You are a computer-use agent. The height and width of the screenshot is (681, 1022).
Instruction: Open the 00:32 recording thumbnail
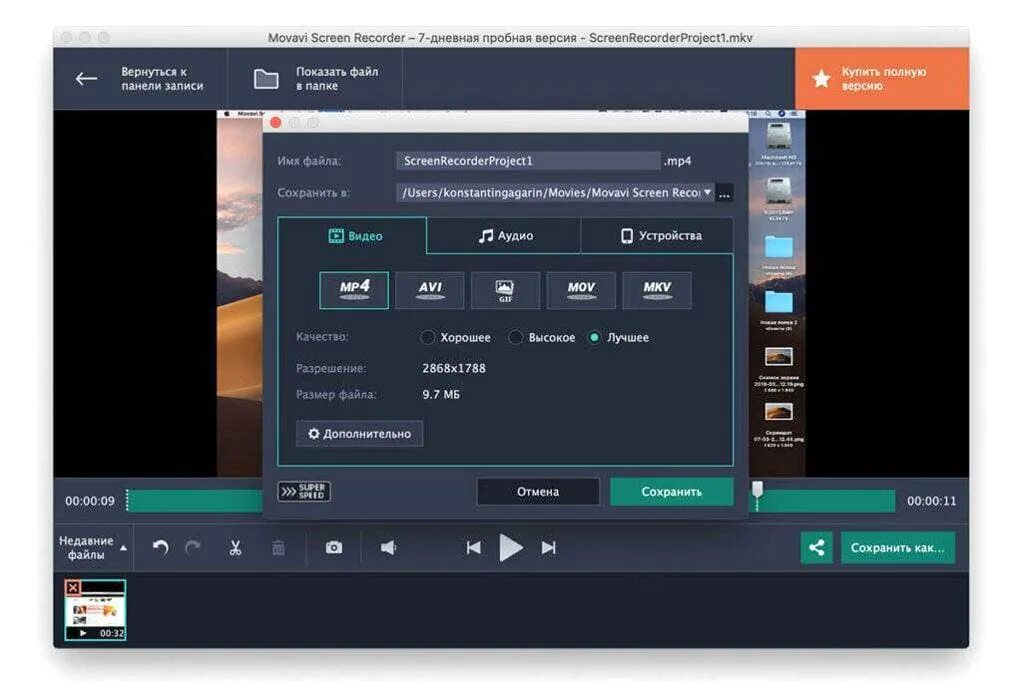[x=95, y=610]
